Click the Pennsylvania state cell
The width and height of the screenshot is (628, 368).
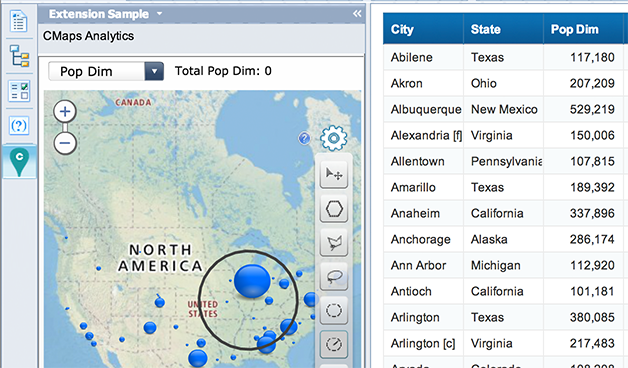coord(503,161)
